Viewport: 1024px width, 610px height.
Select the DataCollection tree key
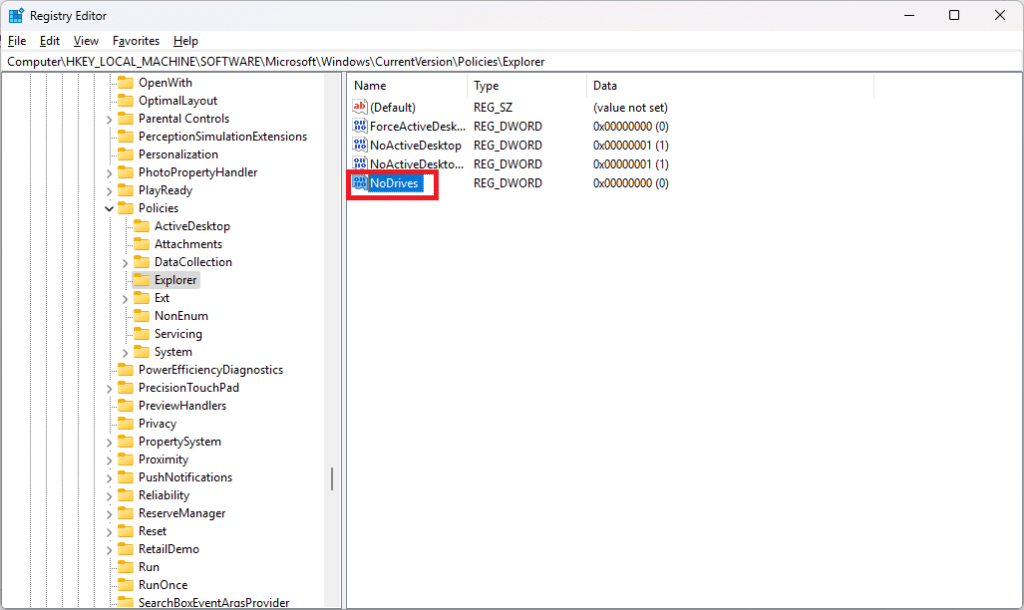pyautogui.click(x=193, y=262)
